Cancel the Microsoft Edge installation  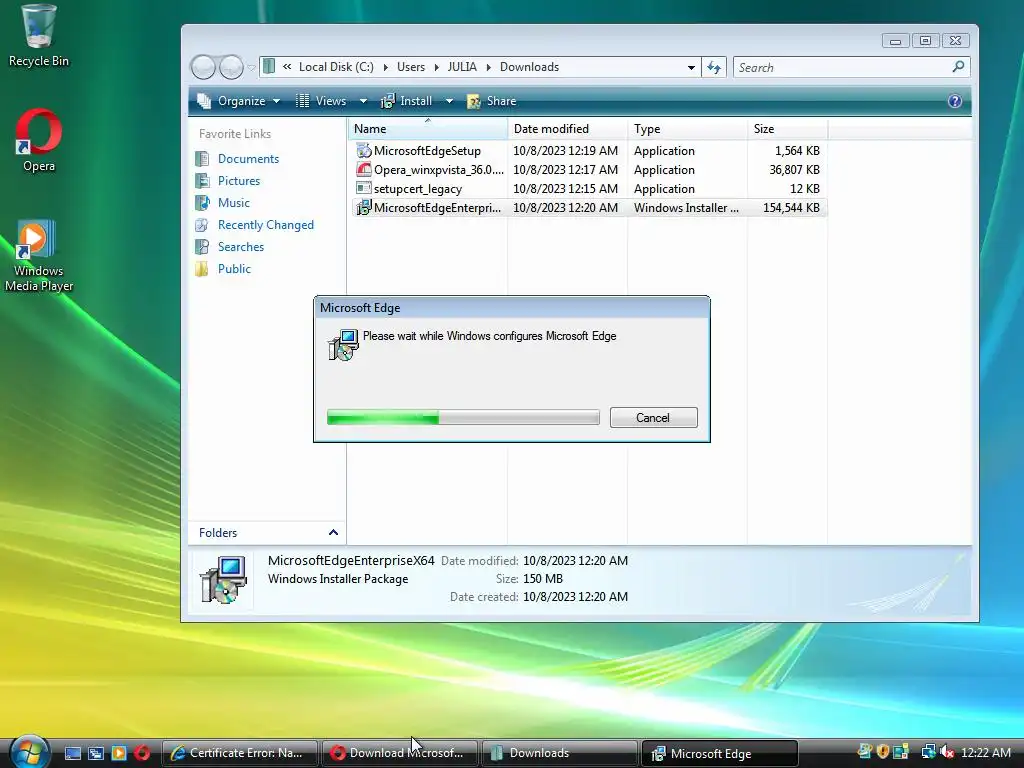pyautogui.click(x=653, y=417)
